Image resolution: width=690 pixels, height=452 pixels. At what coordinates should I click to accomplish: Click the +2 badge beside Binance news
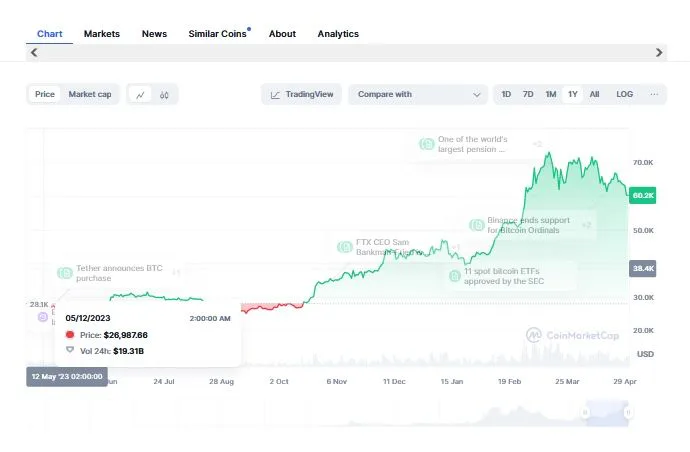point(587,225)
